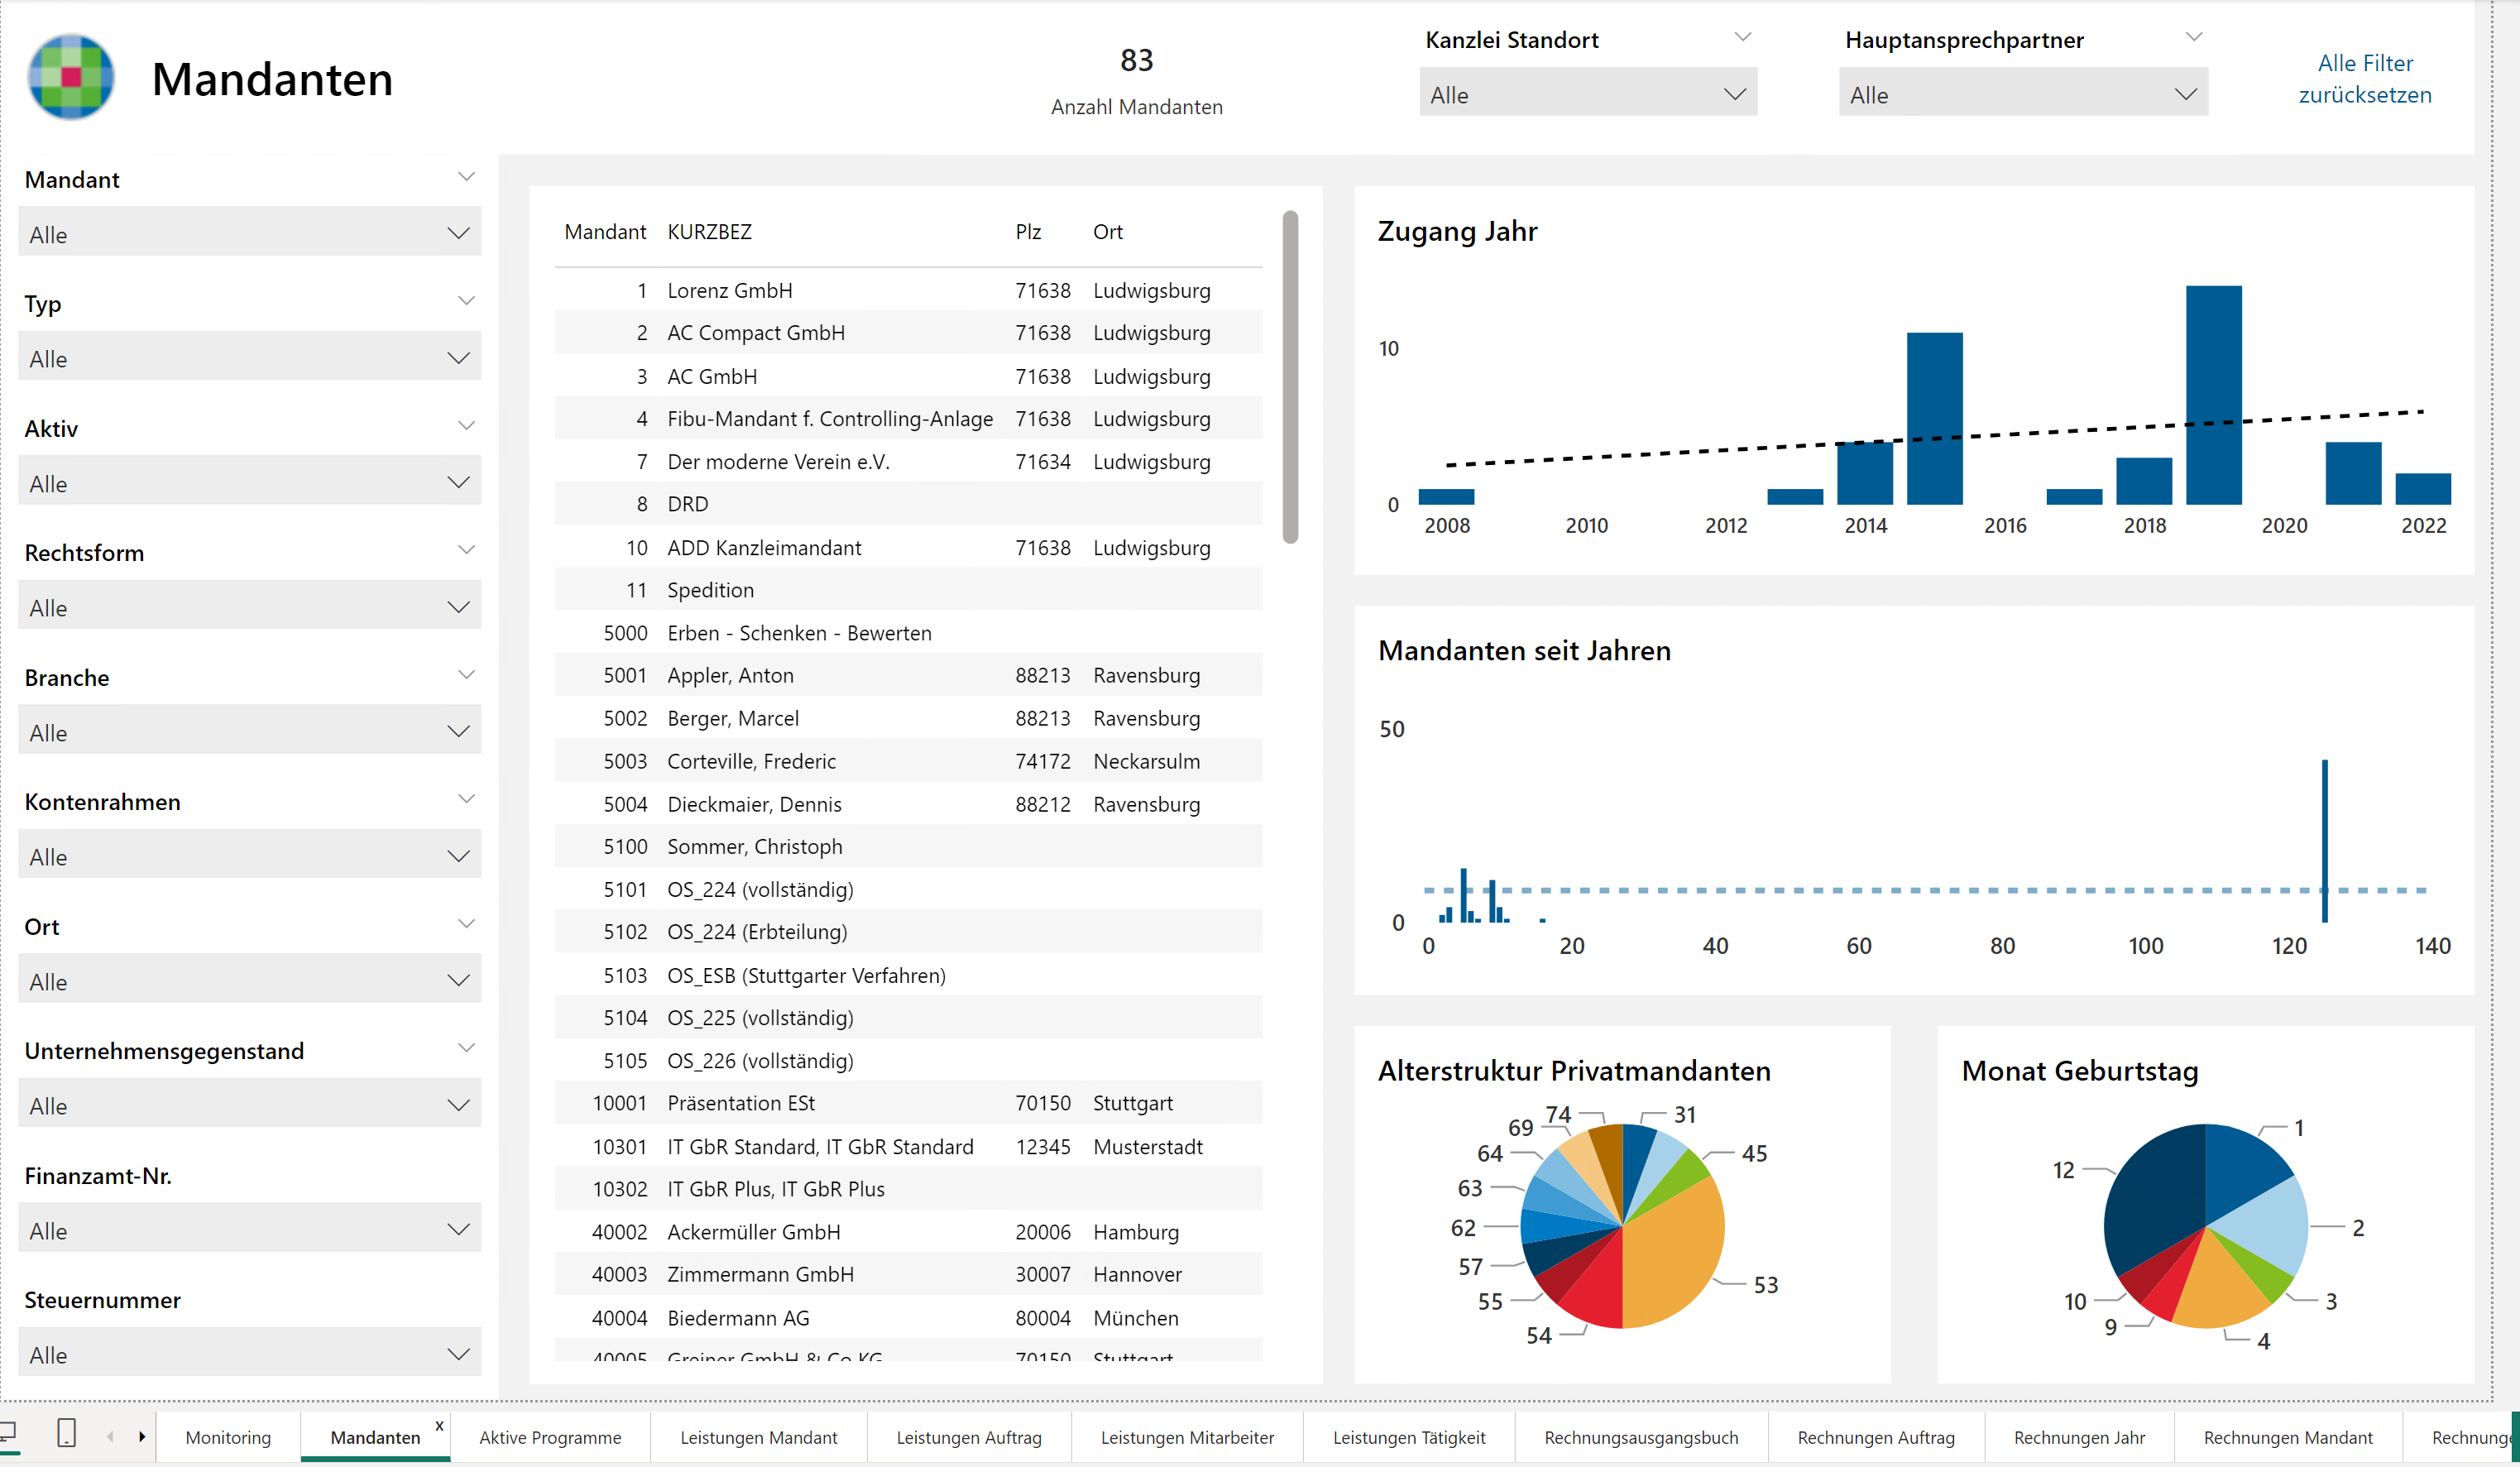This screenshot has height=1467, width=2520.
Task: Sort table by KURZBEZ column header
Action: (x=709, y=232)
